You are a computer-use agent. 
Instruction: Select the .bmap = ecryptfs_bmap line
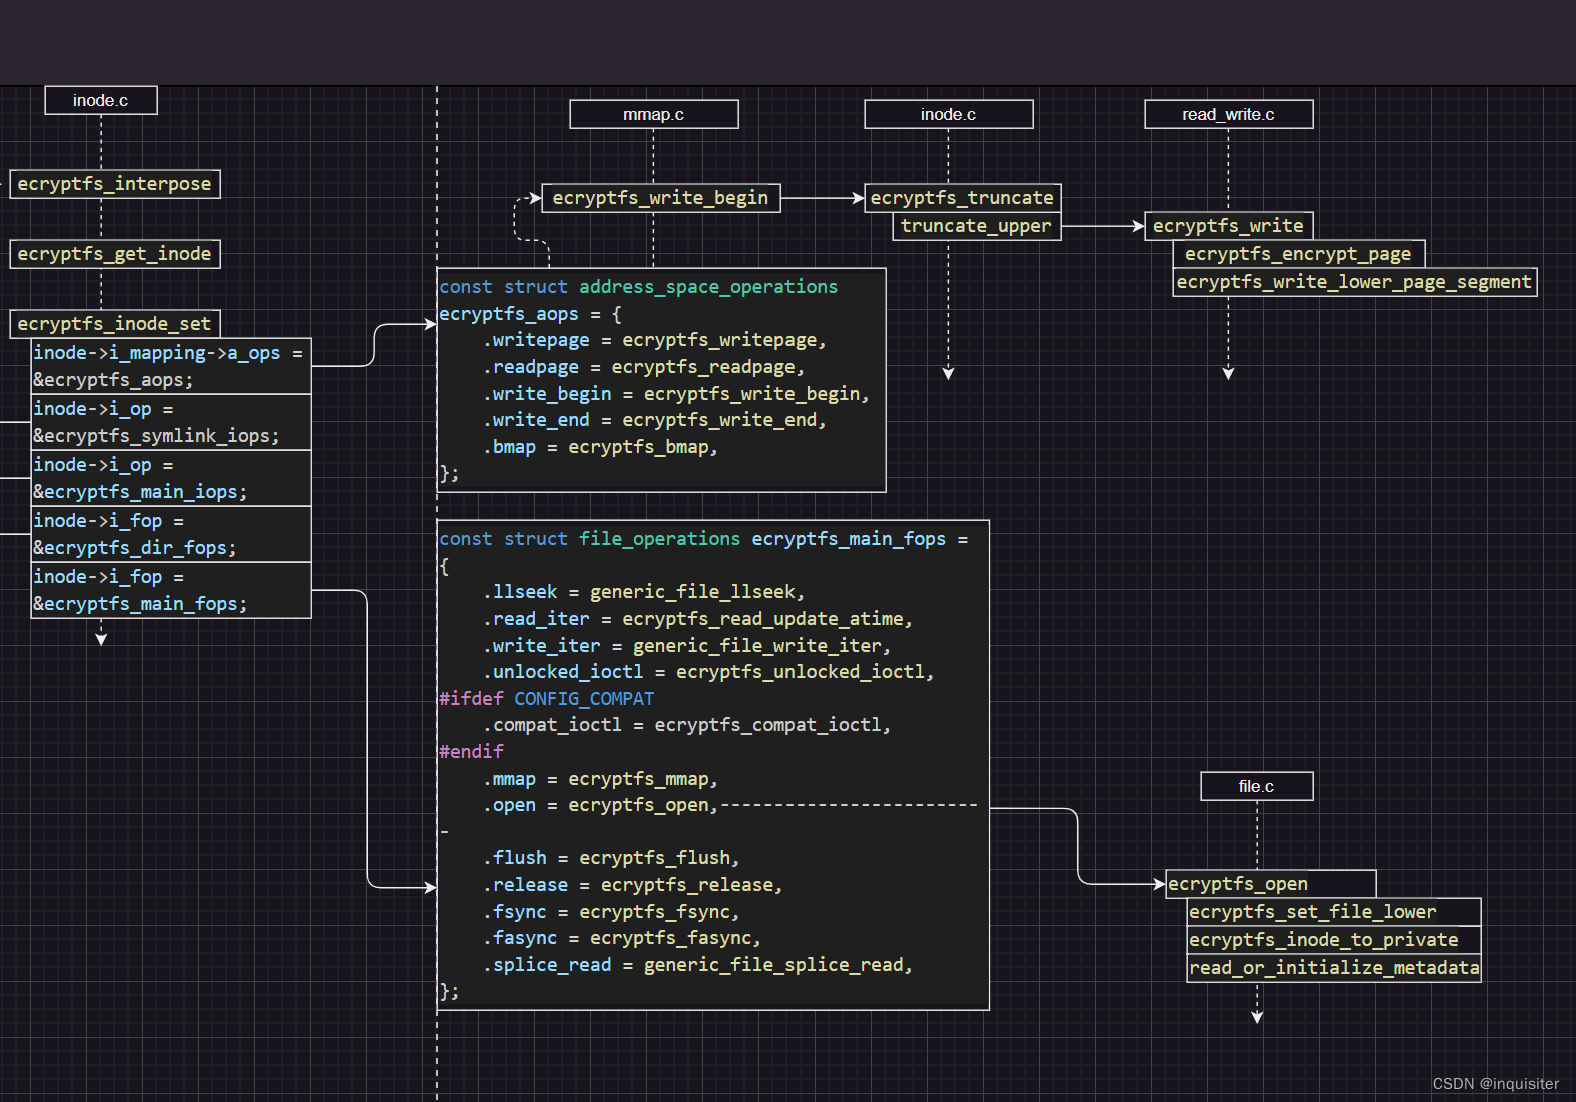601,447
